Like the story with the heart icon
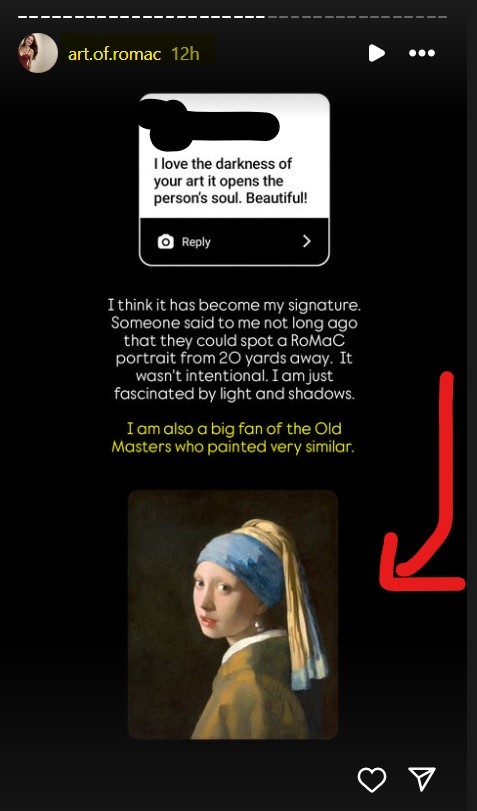This screenshot has width=477, height=811. (x=372, y=779)
